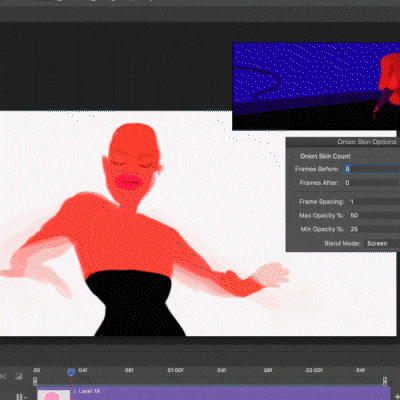This screenshot has height=400, width=400.
Task: Click the Onion Skin Options title bar
Action: click(343, 142)
